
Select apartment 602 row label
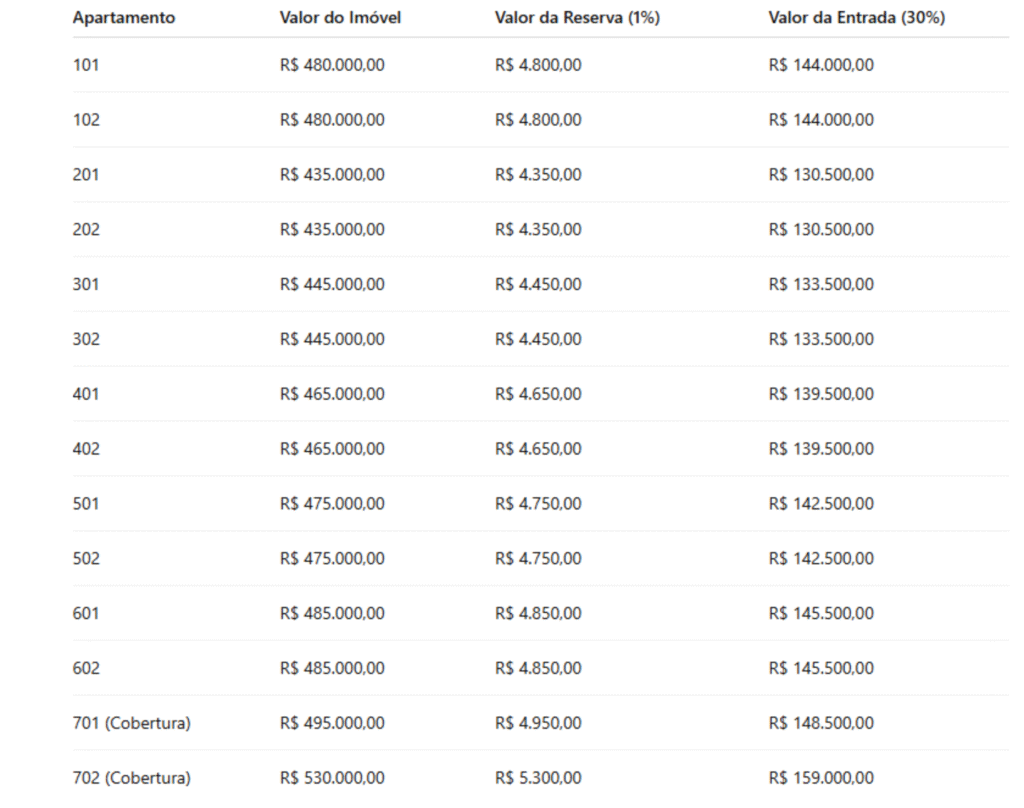pos(86,668)
